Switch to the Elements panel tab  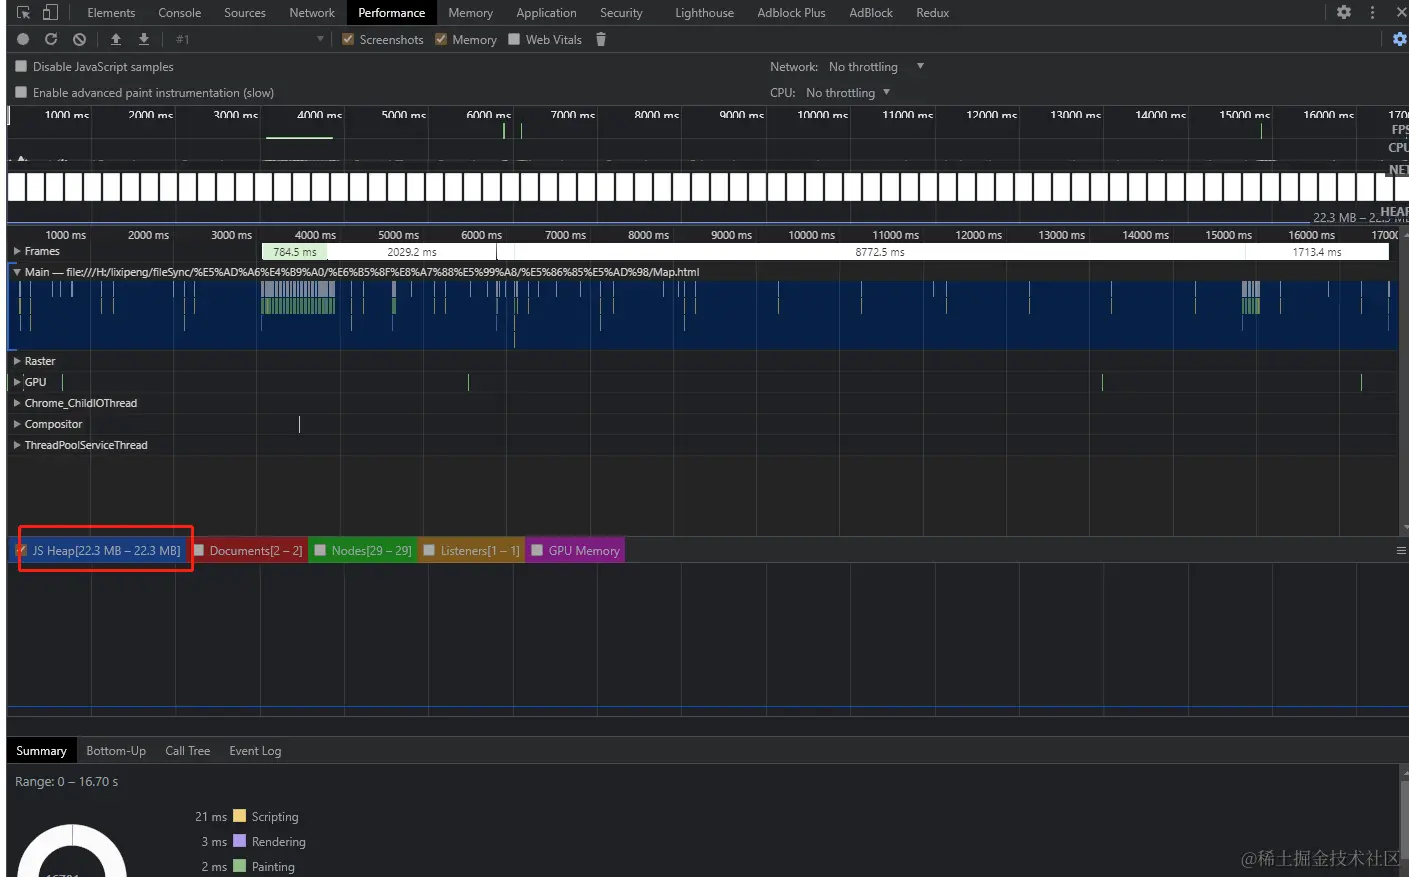[111, 13]
